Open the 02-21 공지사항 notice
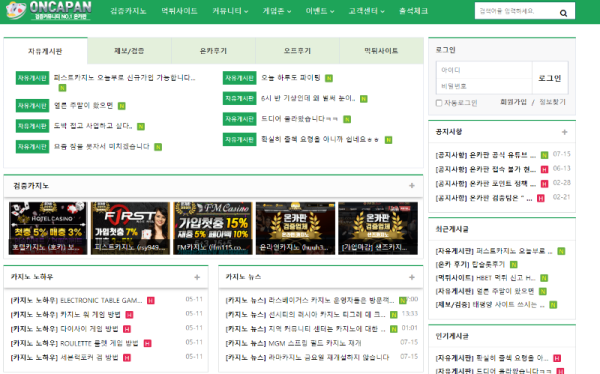 pos(484,198)
